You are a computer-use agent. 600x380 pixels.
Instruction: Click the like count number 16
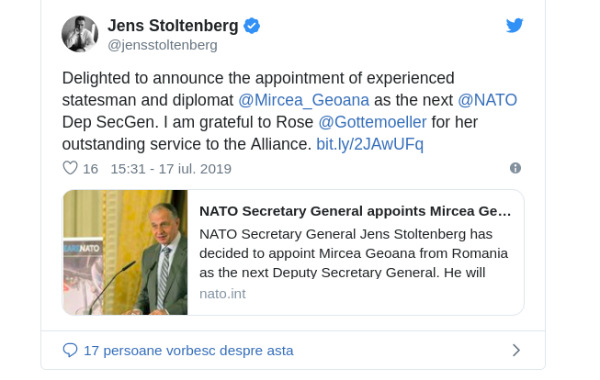tap(90, 169)
